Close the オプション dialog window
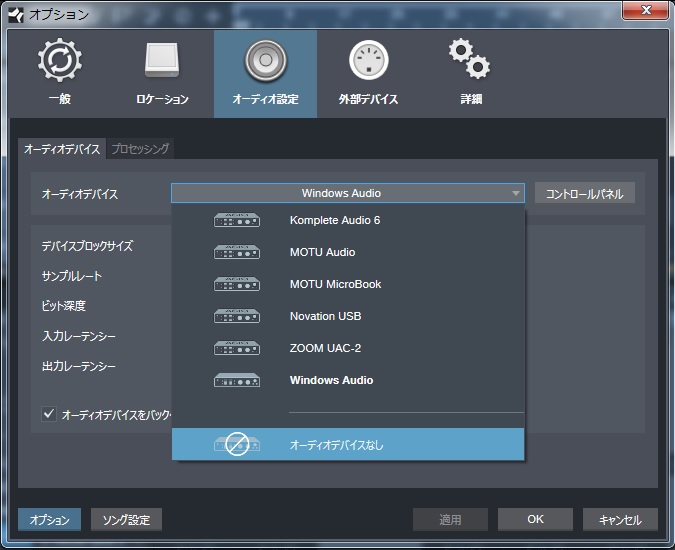 pos(646,10)
